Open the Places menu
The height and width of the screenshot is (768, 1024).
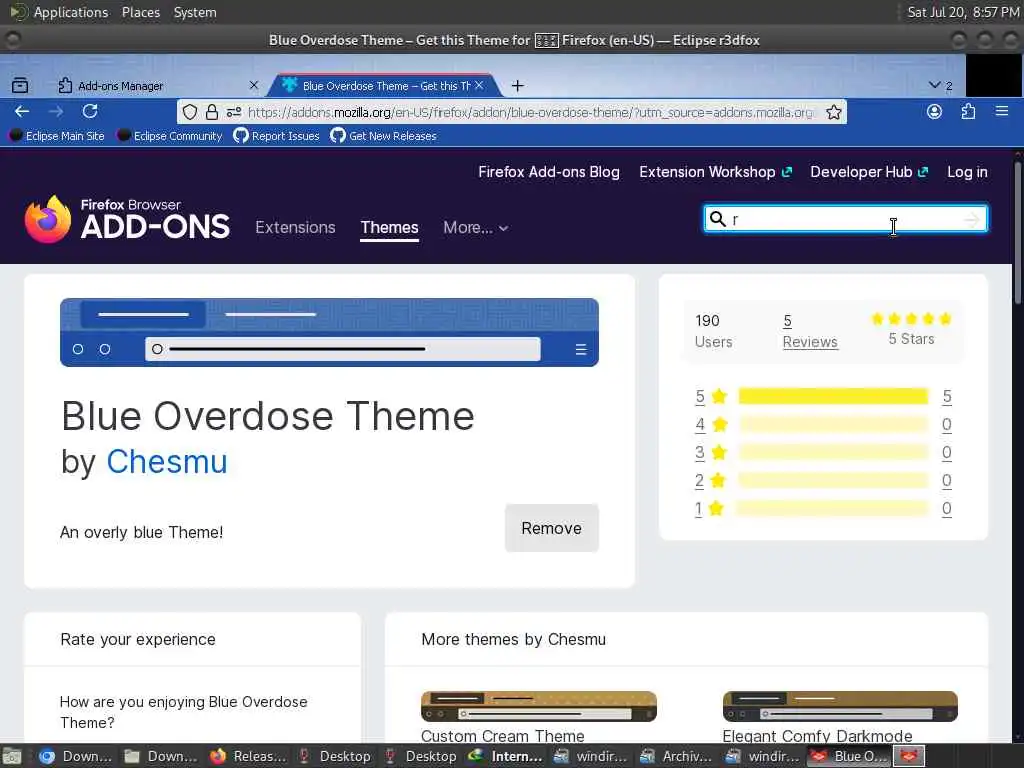pos(140,12)
